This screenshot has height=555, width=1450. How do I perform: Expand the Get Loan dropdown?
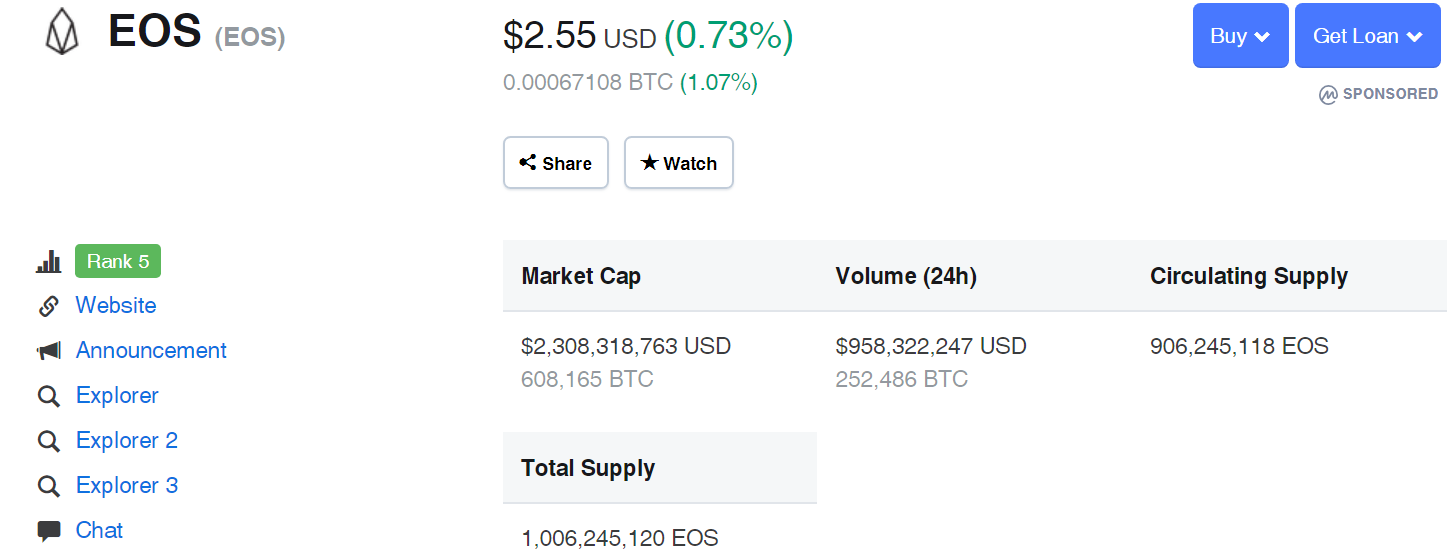[1367, 36]
